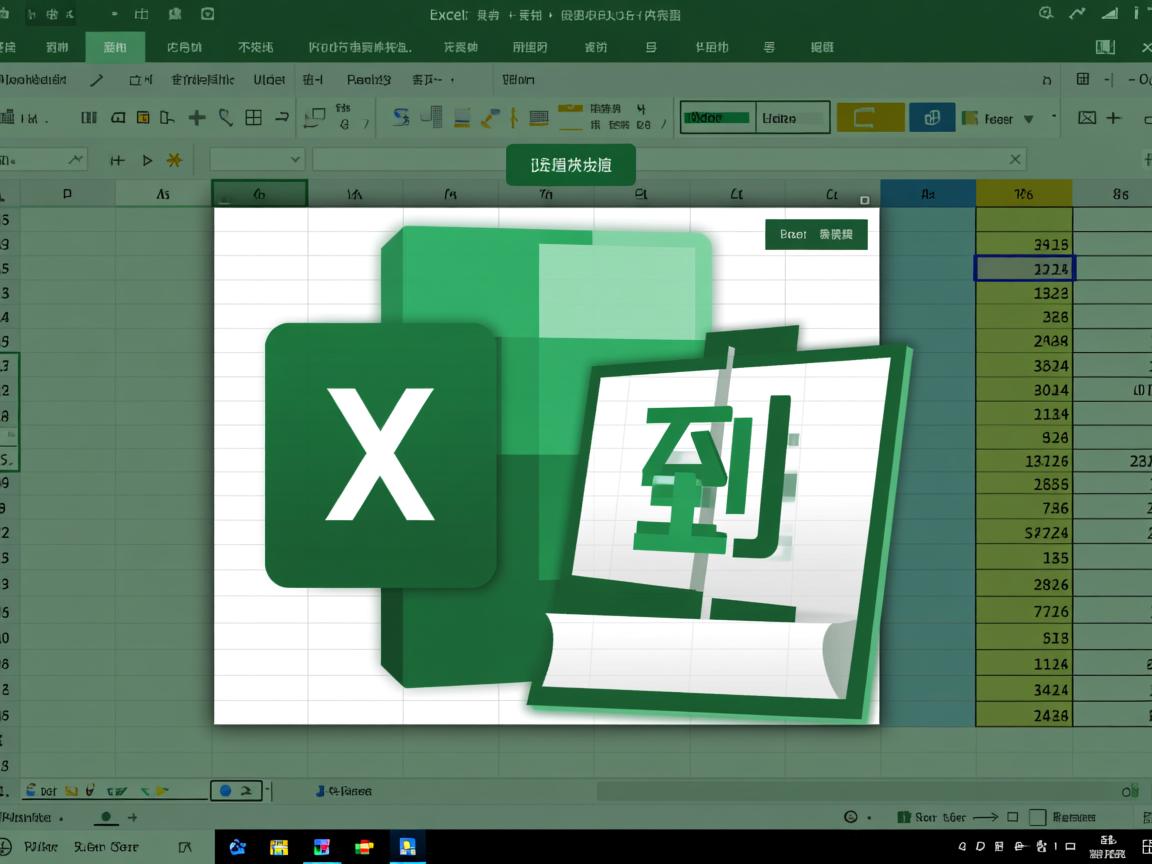
Task: Click the plus icon next to the envelope icon
Action: click(1113, 117)
